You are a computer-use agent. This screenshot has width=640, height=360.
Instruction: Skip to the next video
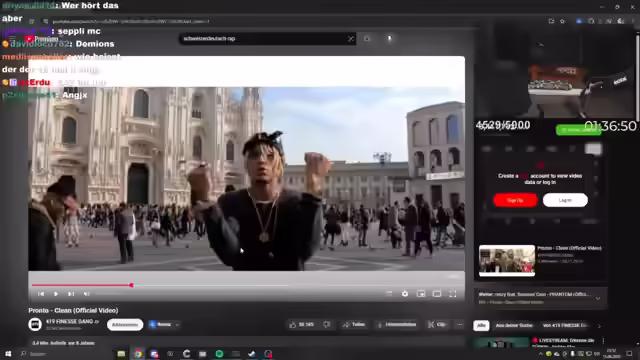click(x=71, y=294)
